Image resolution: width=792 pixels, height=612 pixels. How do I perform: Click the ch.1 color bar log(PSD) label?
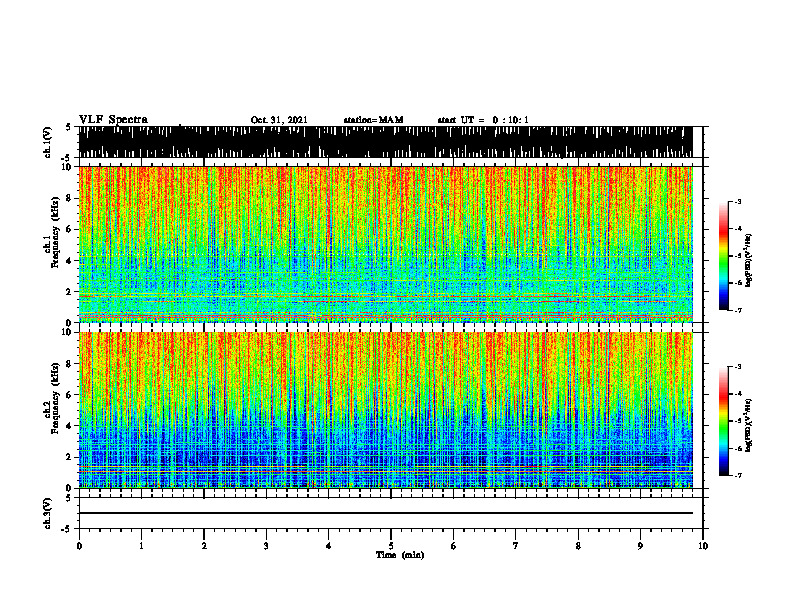click(749, 260)
